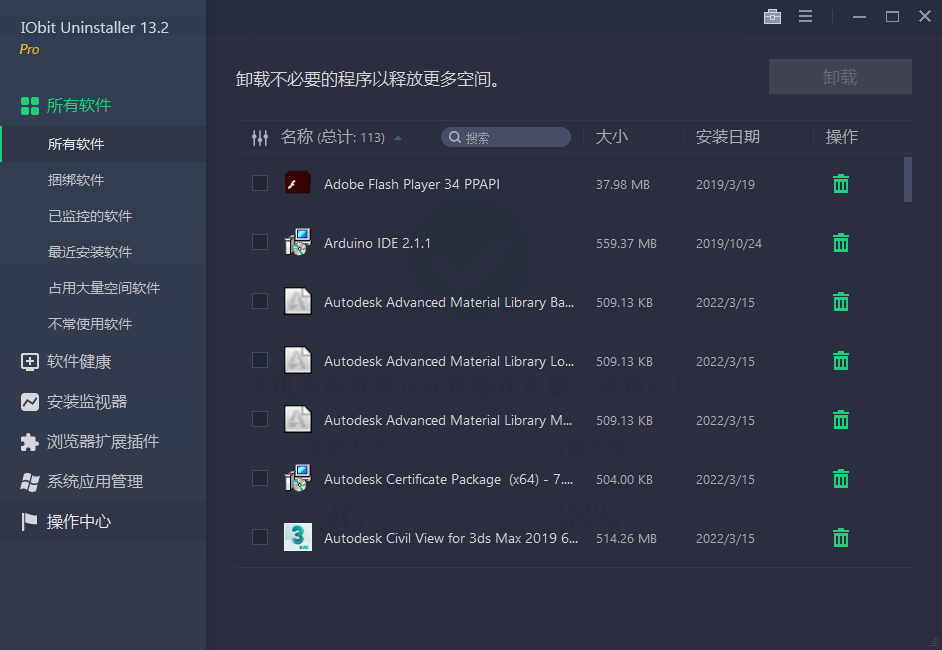This screenshot has height=650, width=942.
Task: Click the magnifier icon in search box
Action: point(455,138)
